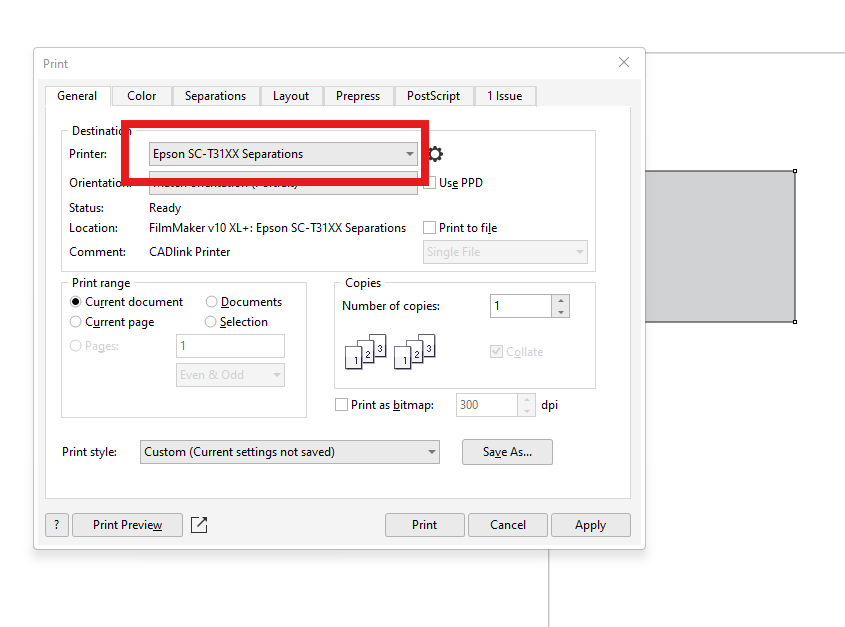Screen dimensions: 845x627
Task: Click the rectangle's top-right selection handle
Action: (795, 171)
